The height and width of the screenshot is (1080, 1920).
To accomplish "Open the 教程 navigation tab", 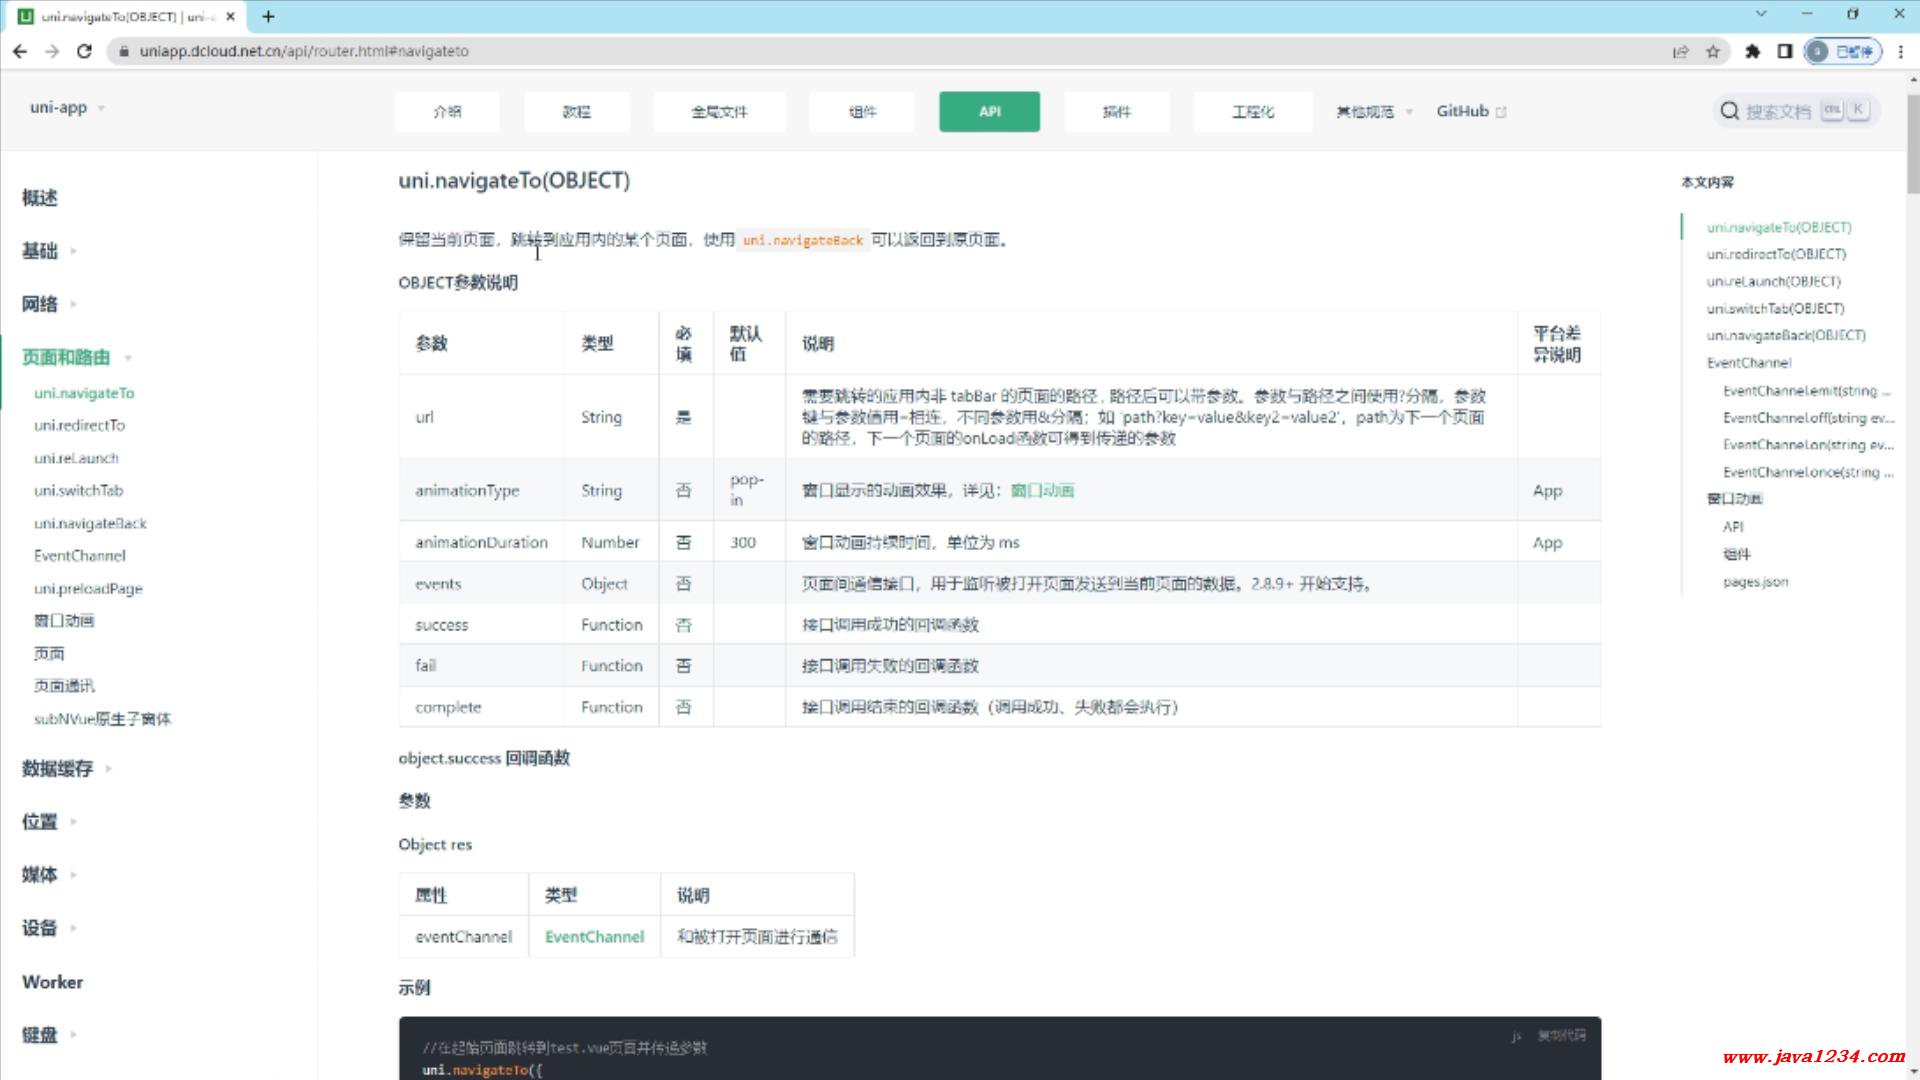I will tap(576, 111).
